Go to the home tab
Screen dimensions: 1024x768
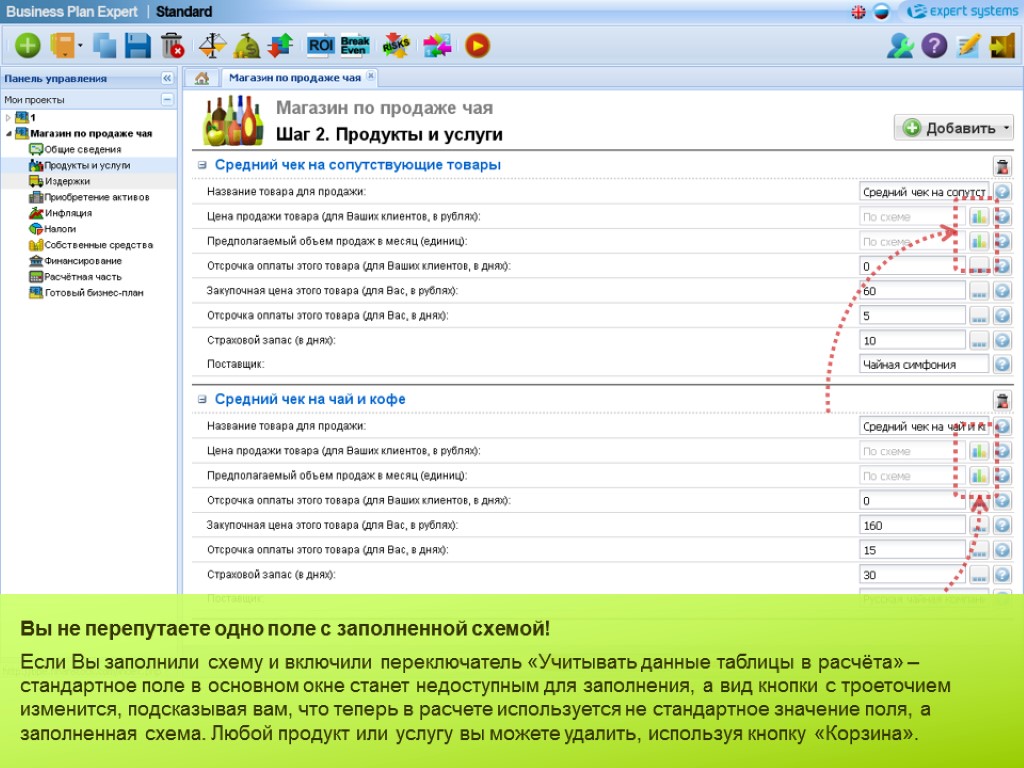[x=202, y=78]
